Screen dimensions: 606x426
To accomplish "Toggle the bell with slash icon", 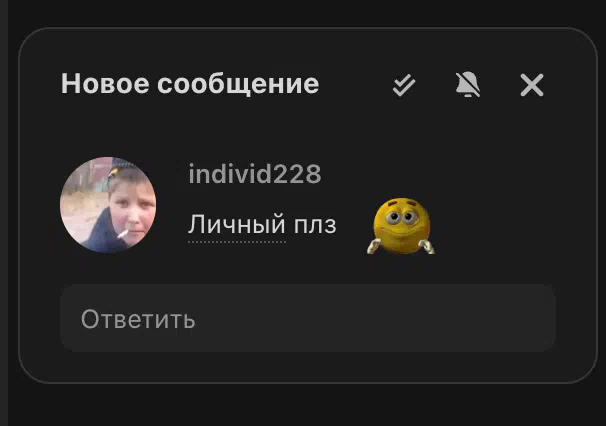I will (x=468, y=85).
